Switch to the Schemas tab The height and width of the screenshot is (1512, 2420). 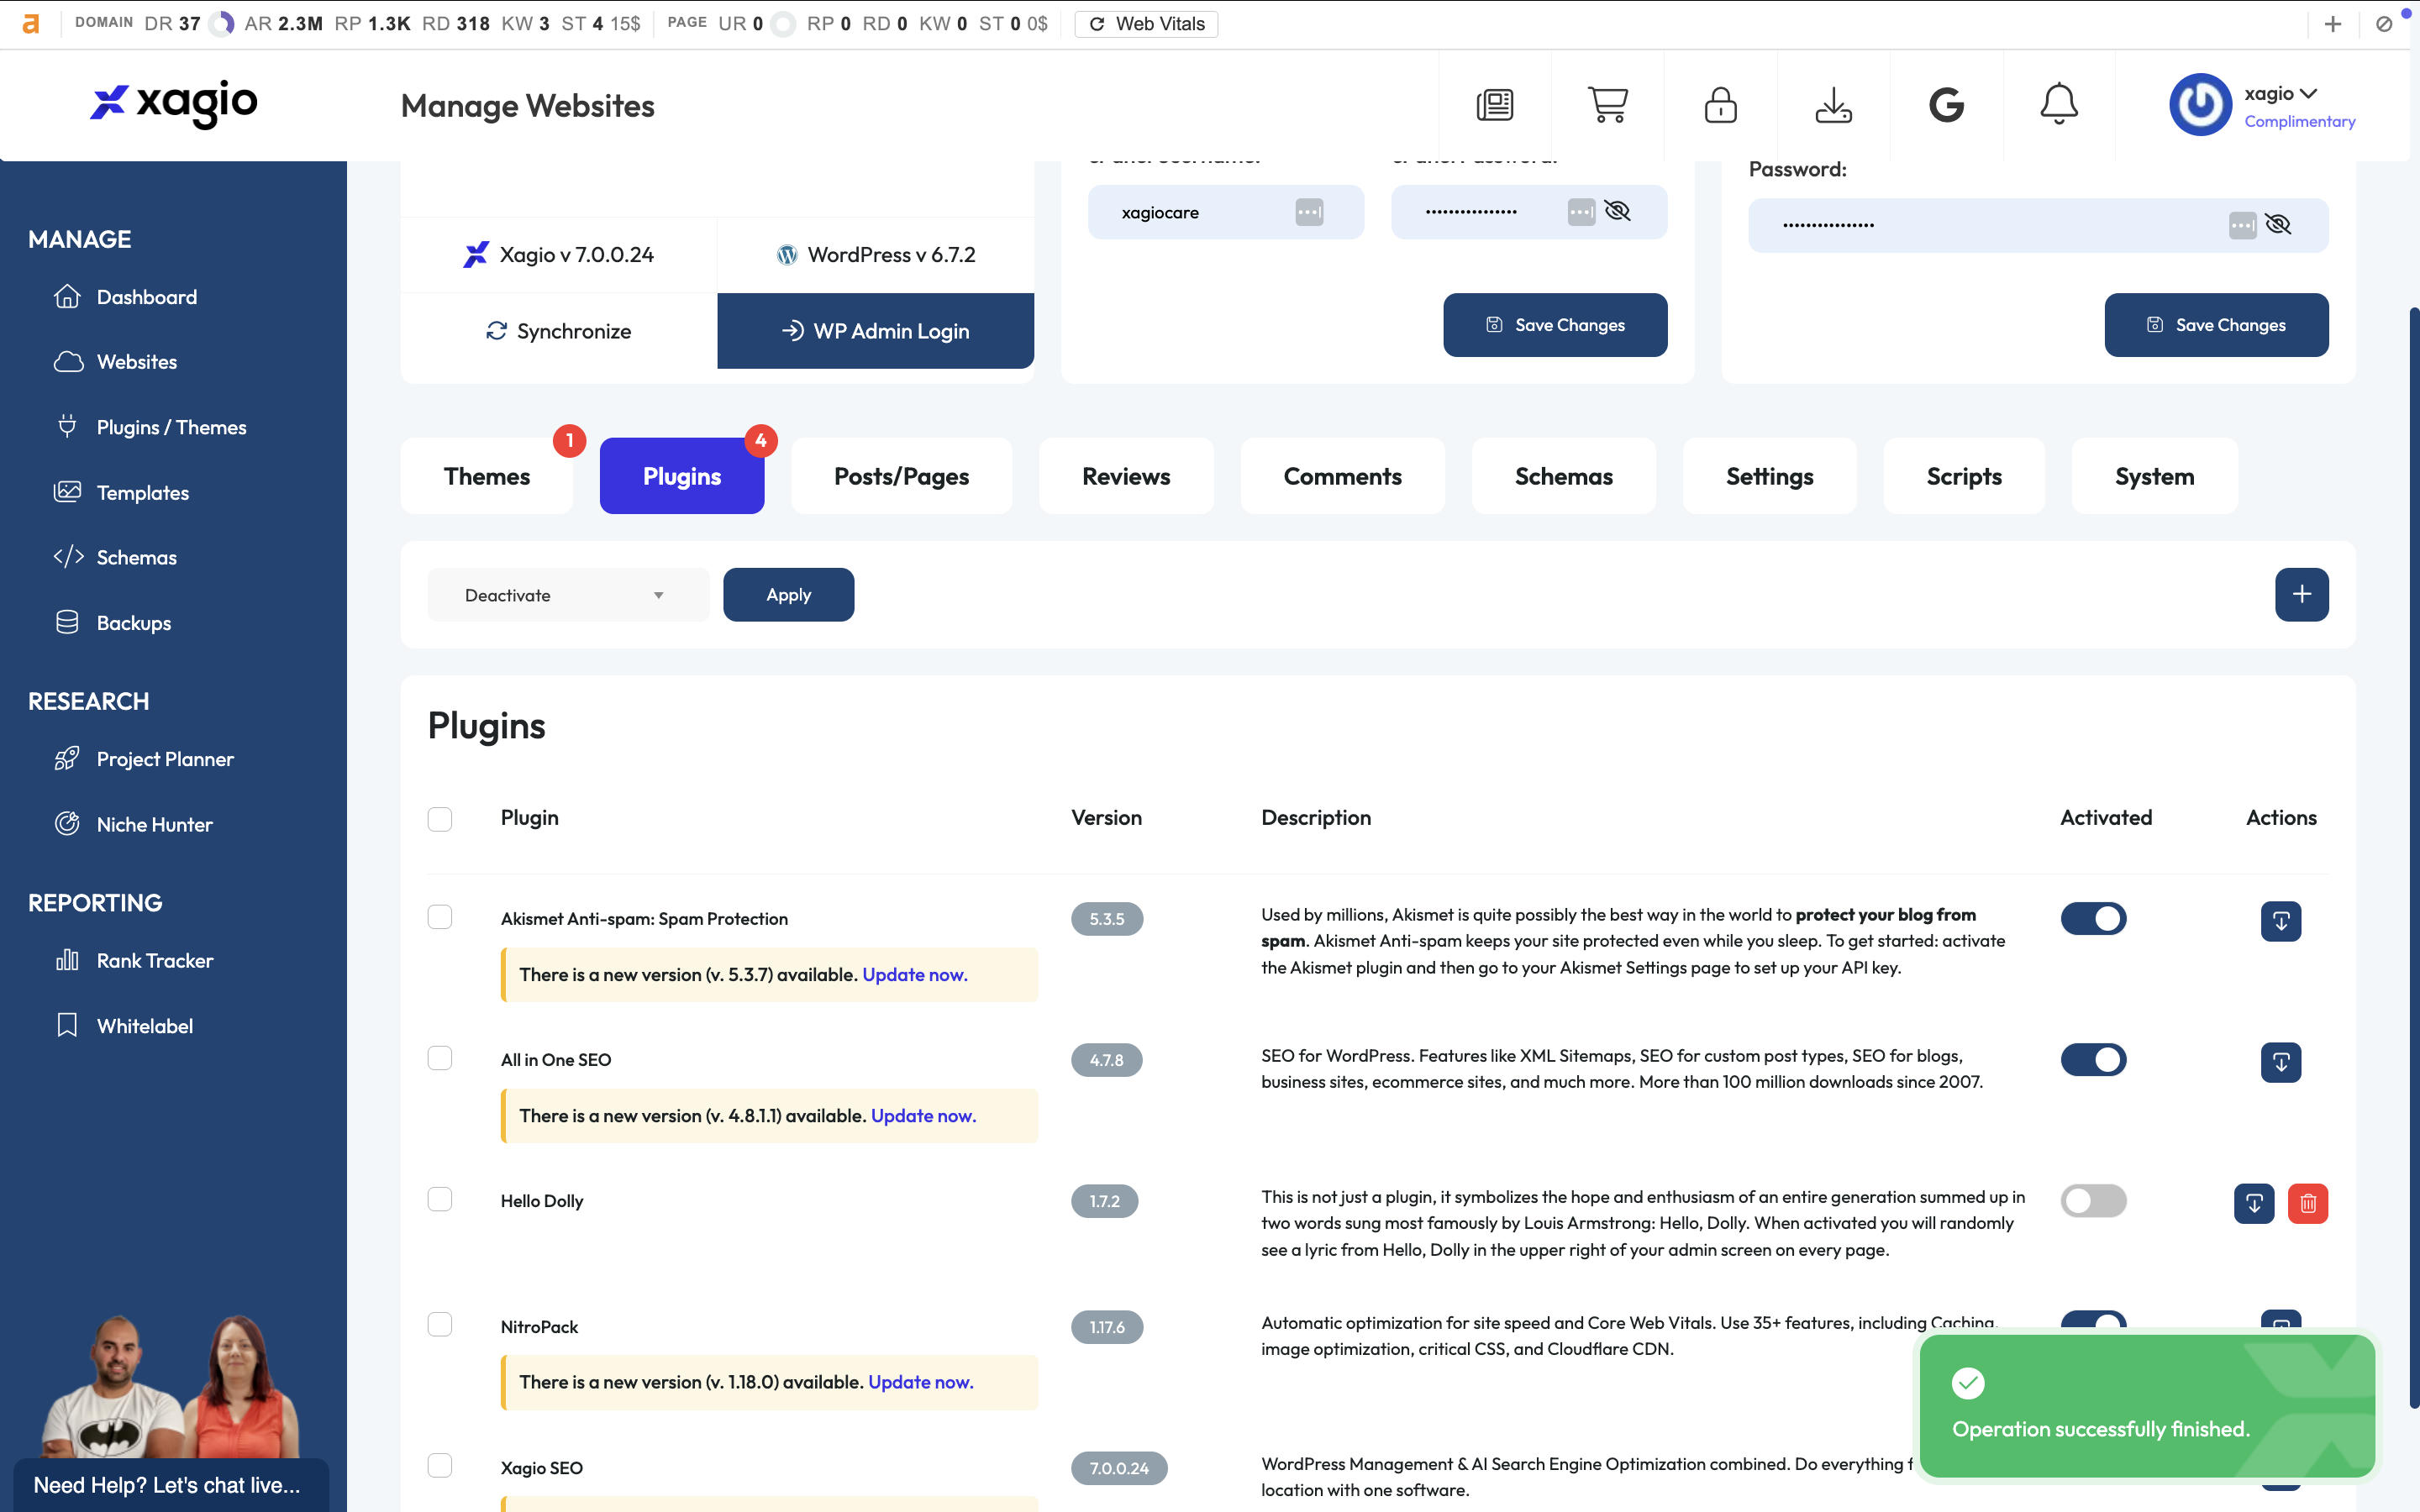[x=1563, y=476]
